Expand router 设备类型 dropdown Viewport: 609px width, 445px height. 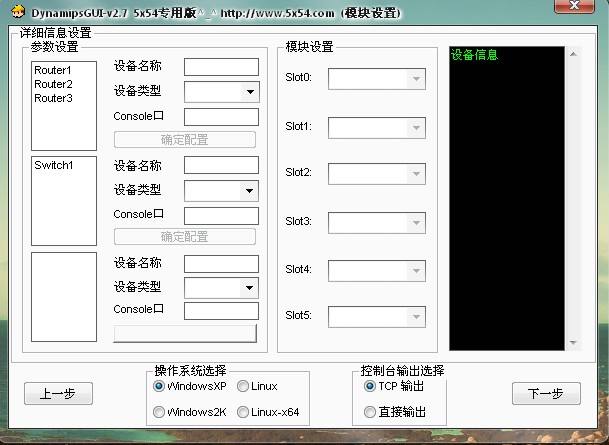[x=250, y=92]
